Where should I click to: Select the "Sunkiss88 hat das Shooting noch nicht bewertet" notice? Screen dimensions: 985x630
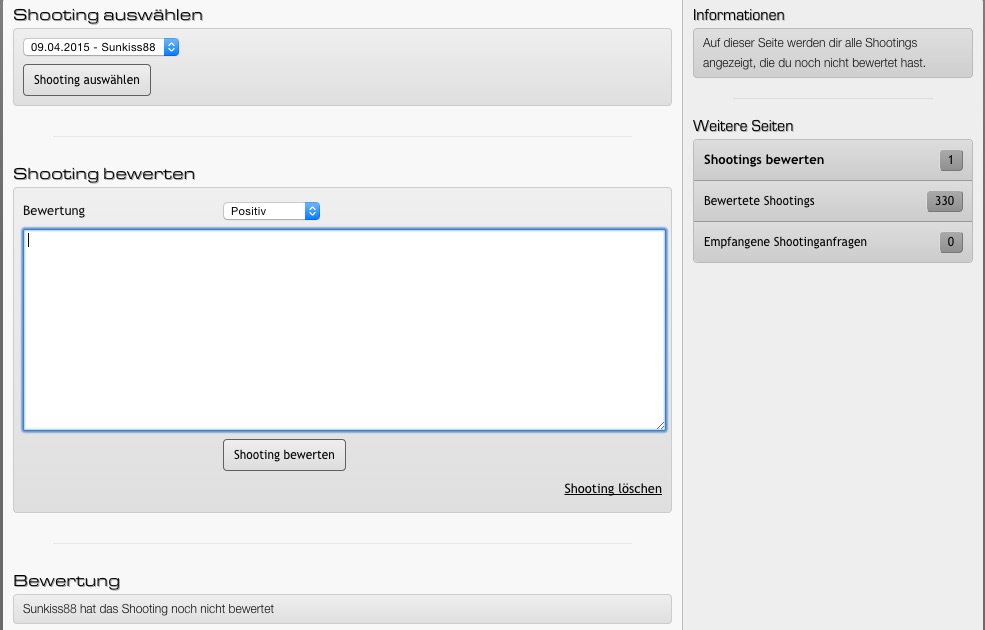point(342,608)
